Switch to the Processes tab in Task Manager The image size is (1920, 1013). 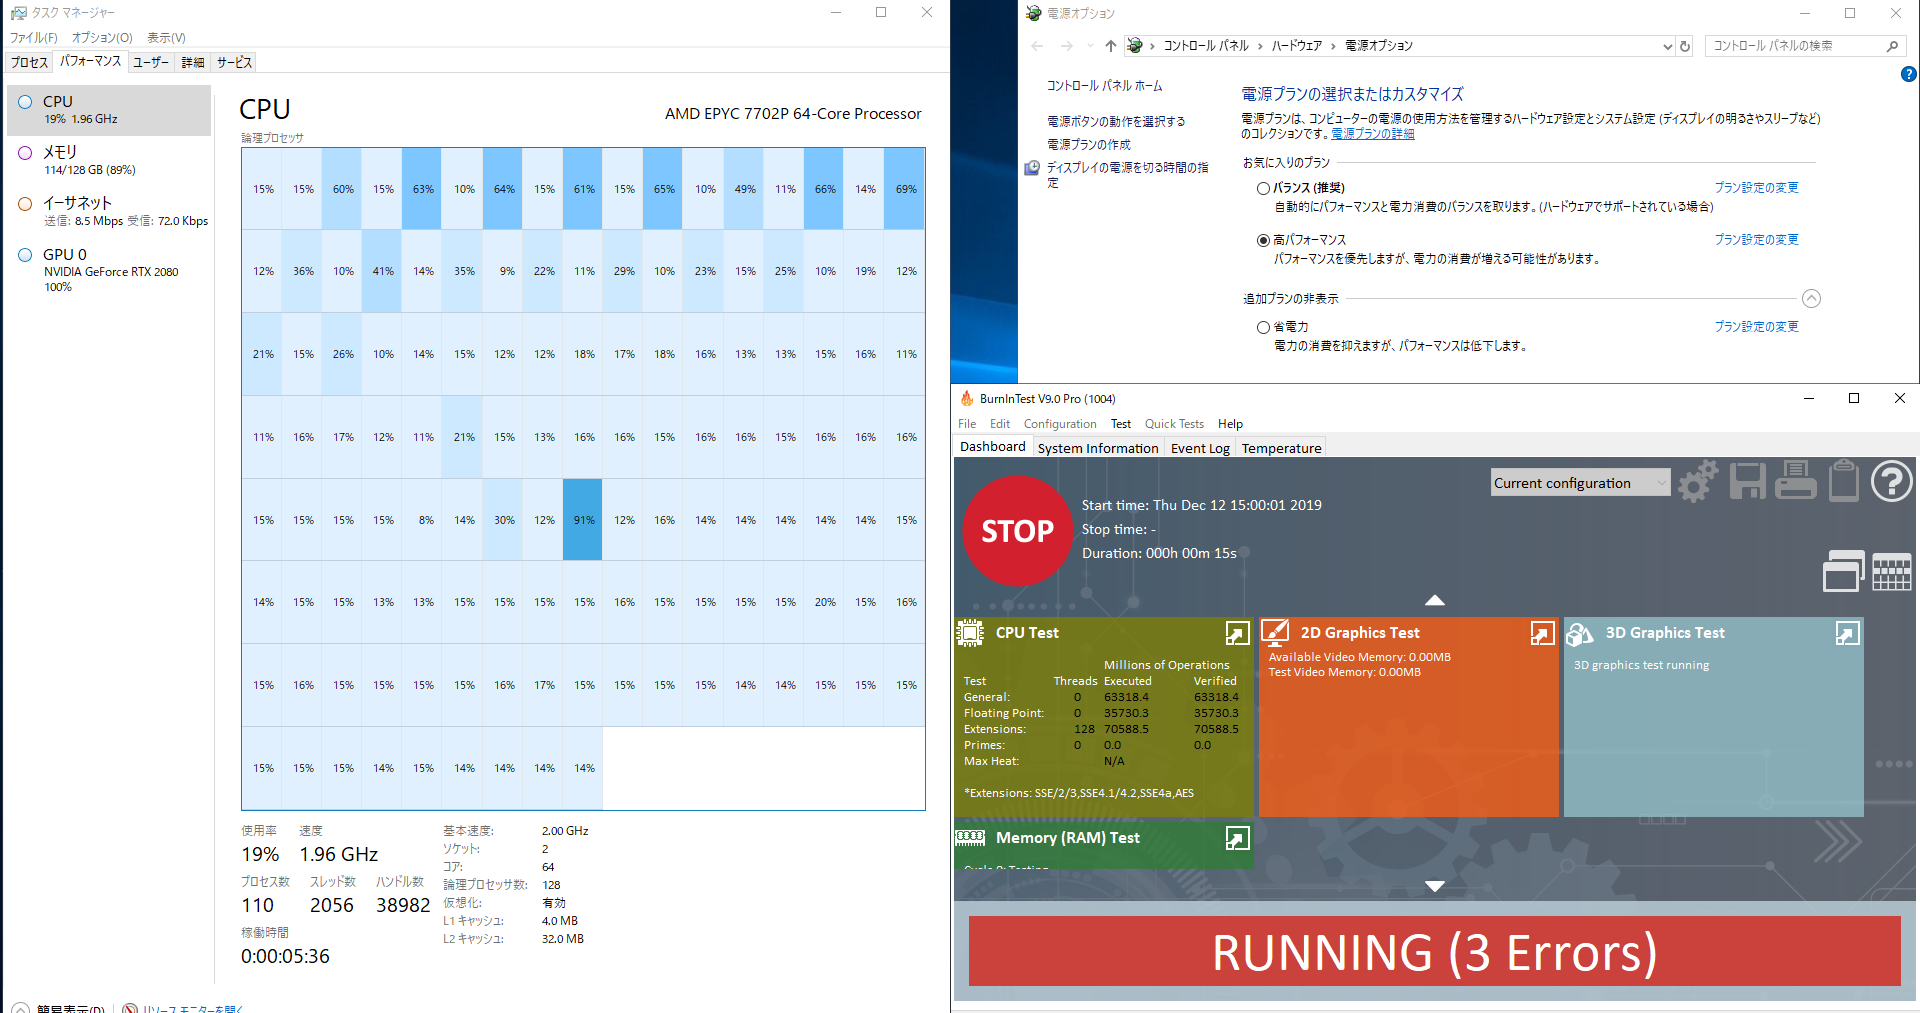click(x=29, y=62)
